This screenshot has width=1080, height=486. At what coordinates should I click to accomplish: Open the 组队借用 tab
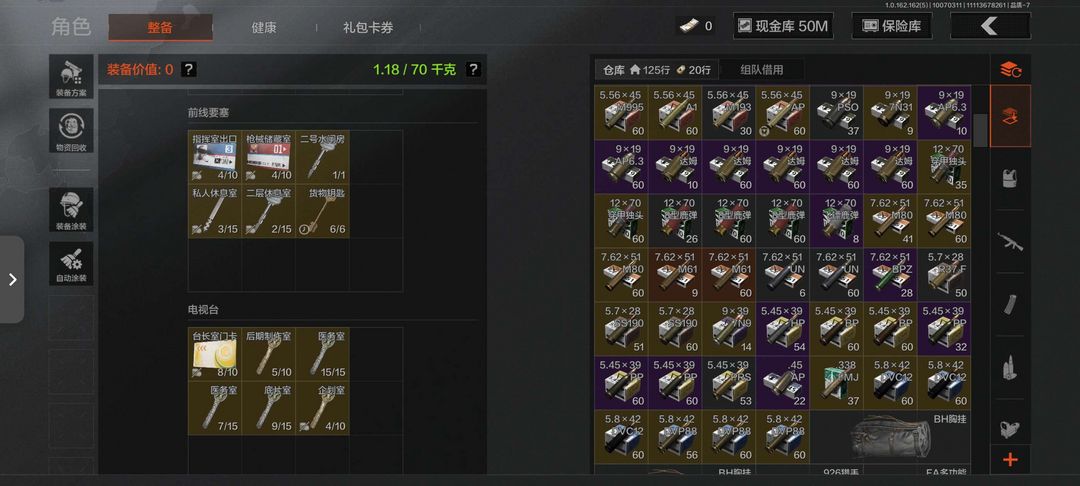pos(762,70)
